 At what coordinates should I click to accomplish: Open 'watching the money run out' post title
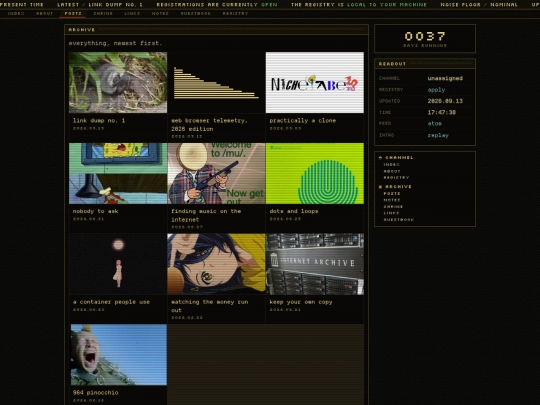coord(209,306)
